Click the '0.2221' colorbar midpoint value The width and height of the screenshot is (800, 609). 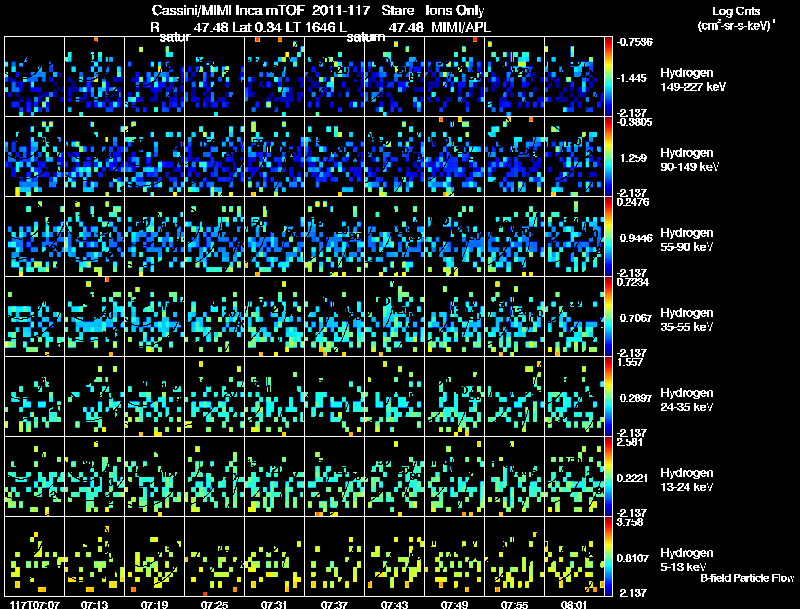click(633, 478)
